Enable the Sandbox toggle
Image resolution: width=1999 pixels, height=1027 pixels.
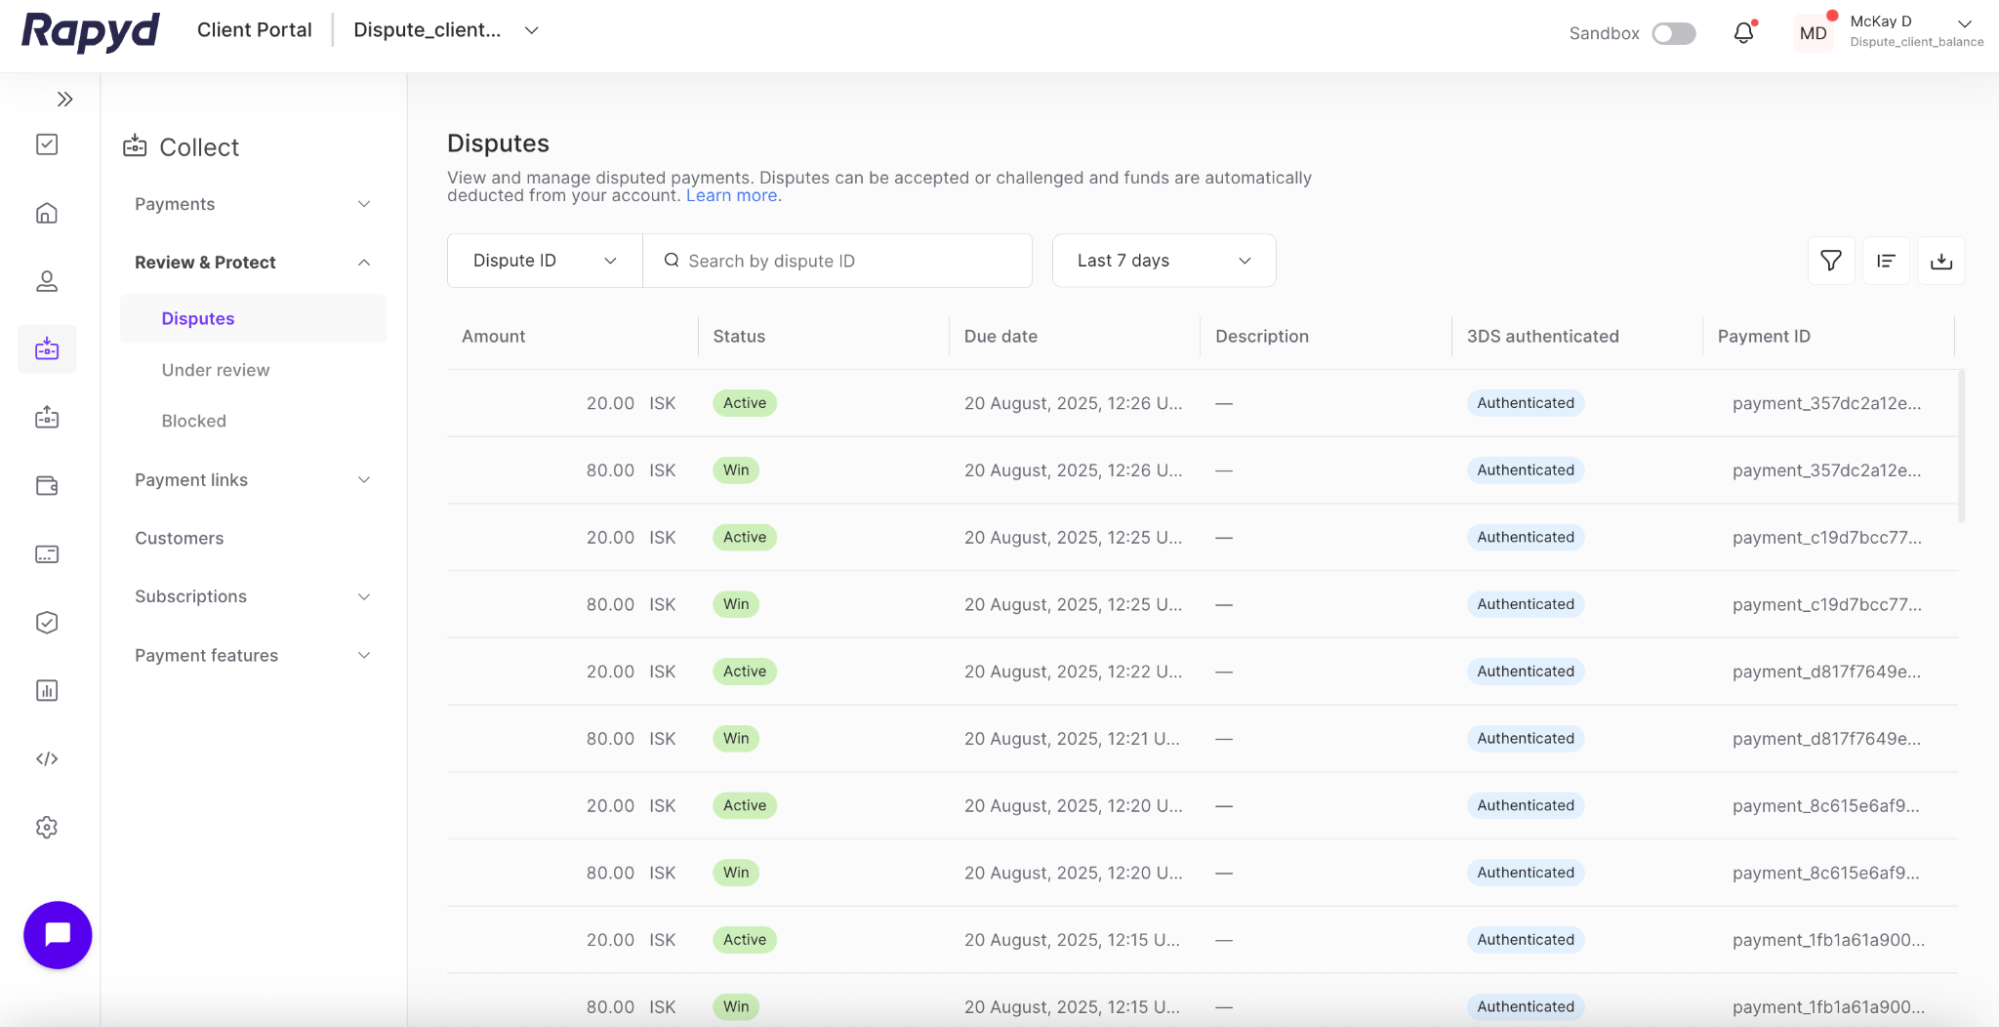1673,33
